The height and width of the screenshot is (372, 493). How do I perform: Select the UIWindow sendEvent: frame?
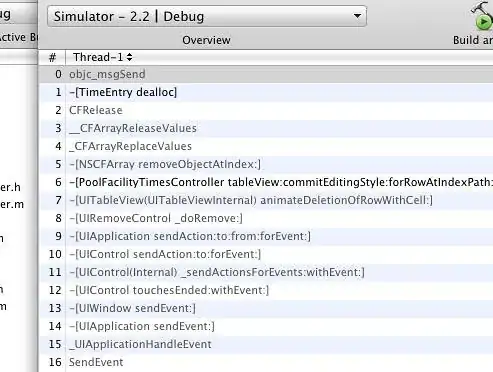tap(266, 308)
